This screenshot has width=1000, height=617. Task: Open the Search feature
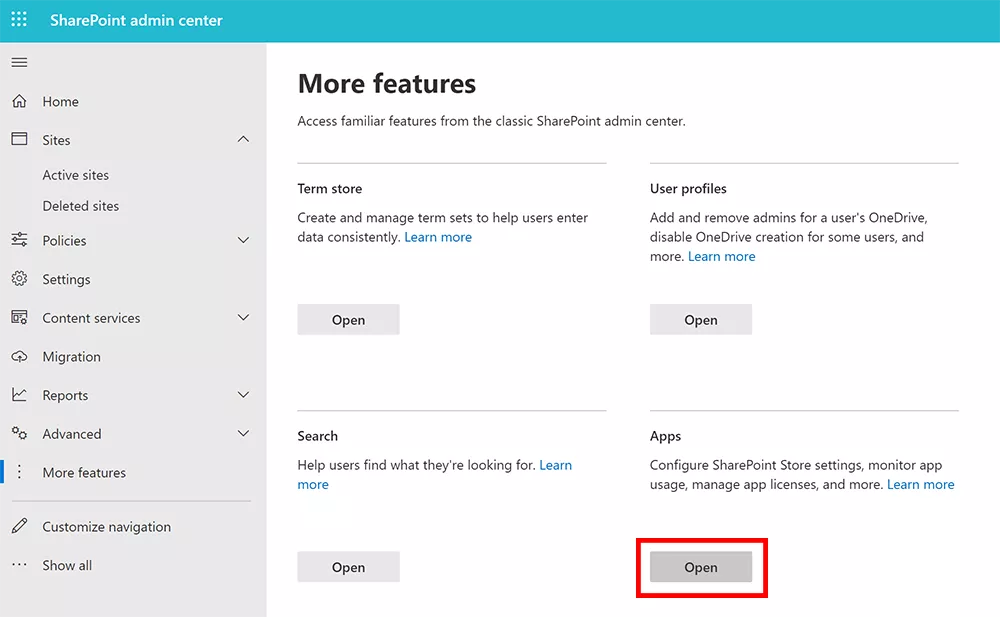(x=348, y=567)
